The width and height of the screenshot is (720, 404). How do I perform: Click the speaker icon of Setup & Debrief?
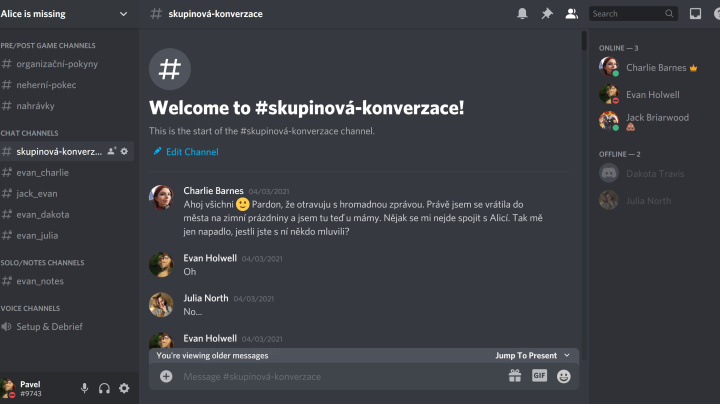click(x=6, y=326)
